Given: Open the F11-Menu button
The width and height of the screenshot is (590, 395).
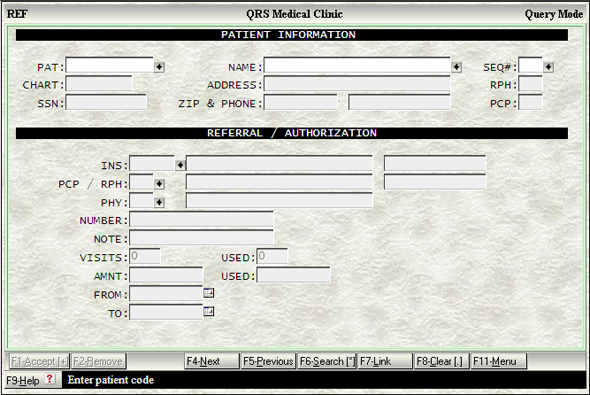Looking at the screenshot, I should click(499, 361).
